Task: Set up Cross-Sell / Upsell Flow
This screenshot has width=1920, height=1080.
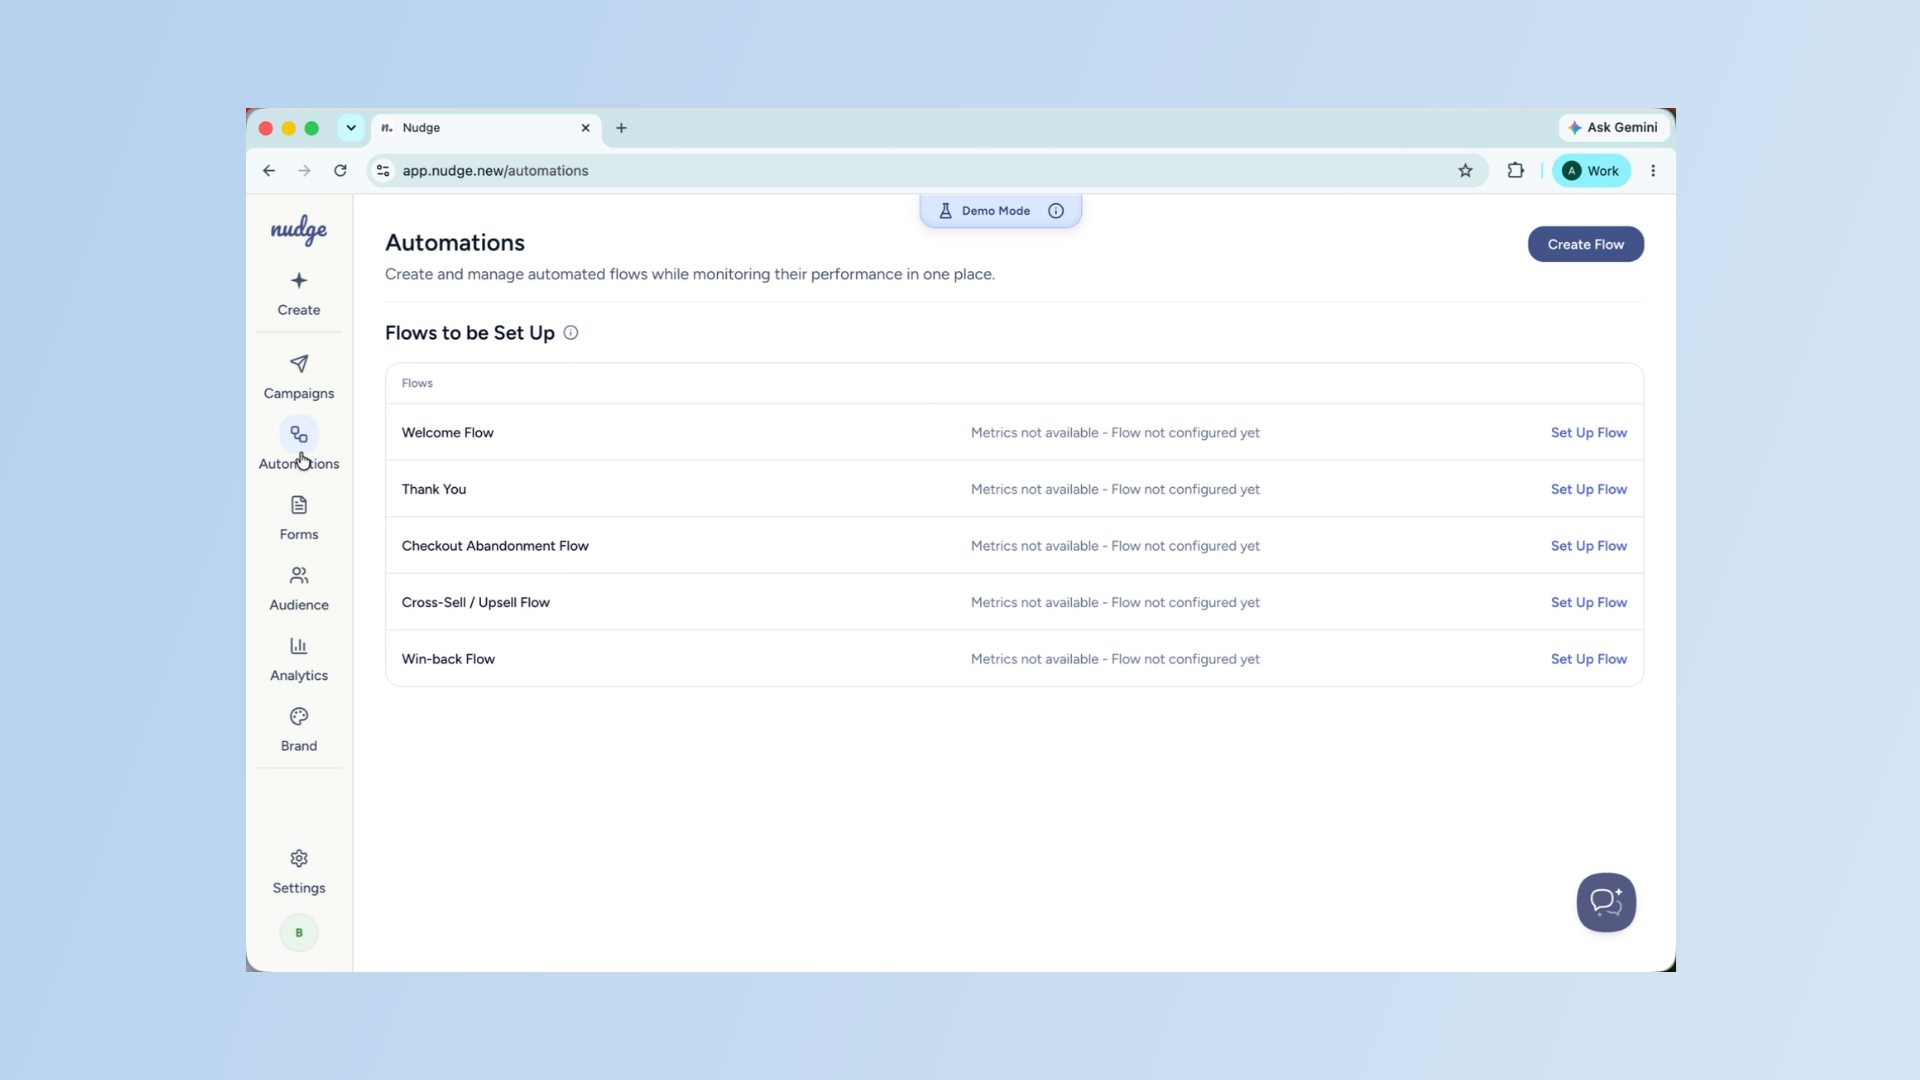Action: pos(1589,602)
